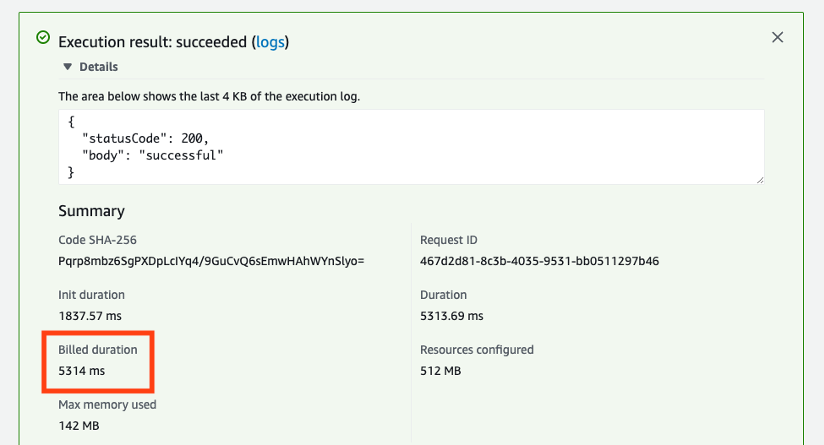Click the Request ID label

[x=450, y=240]
